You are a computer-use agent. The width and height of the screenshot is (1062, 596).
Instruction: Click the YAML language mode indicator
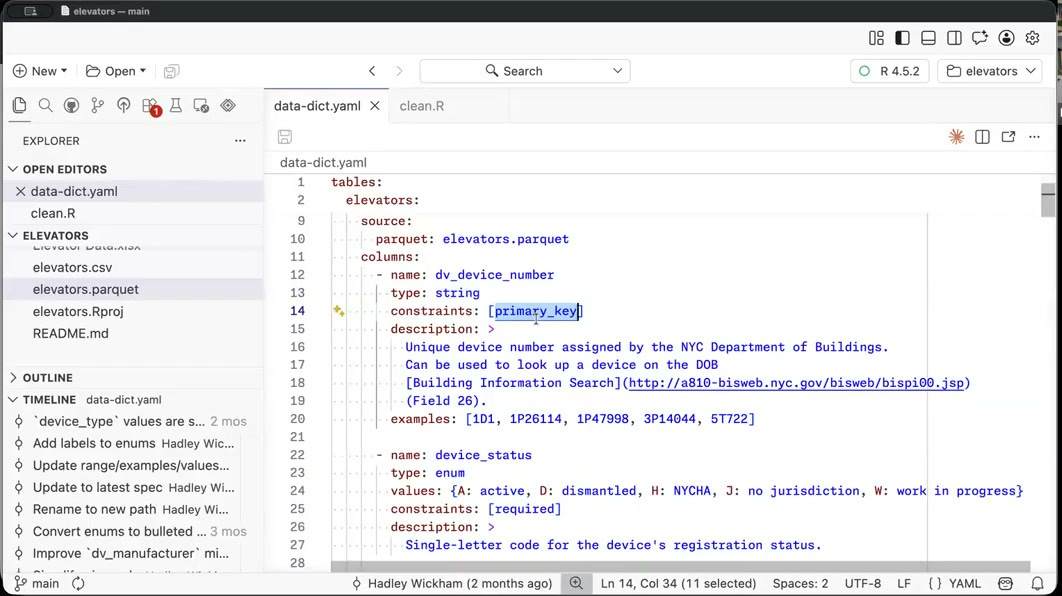click(954, 583)
